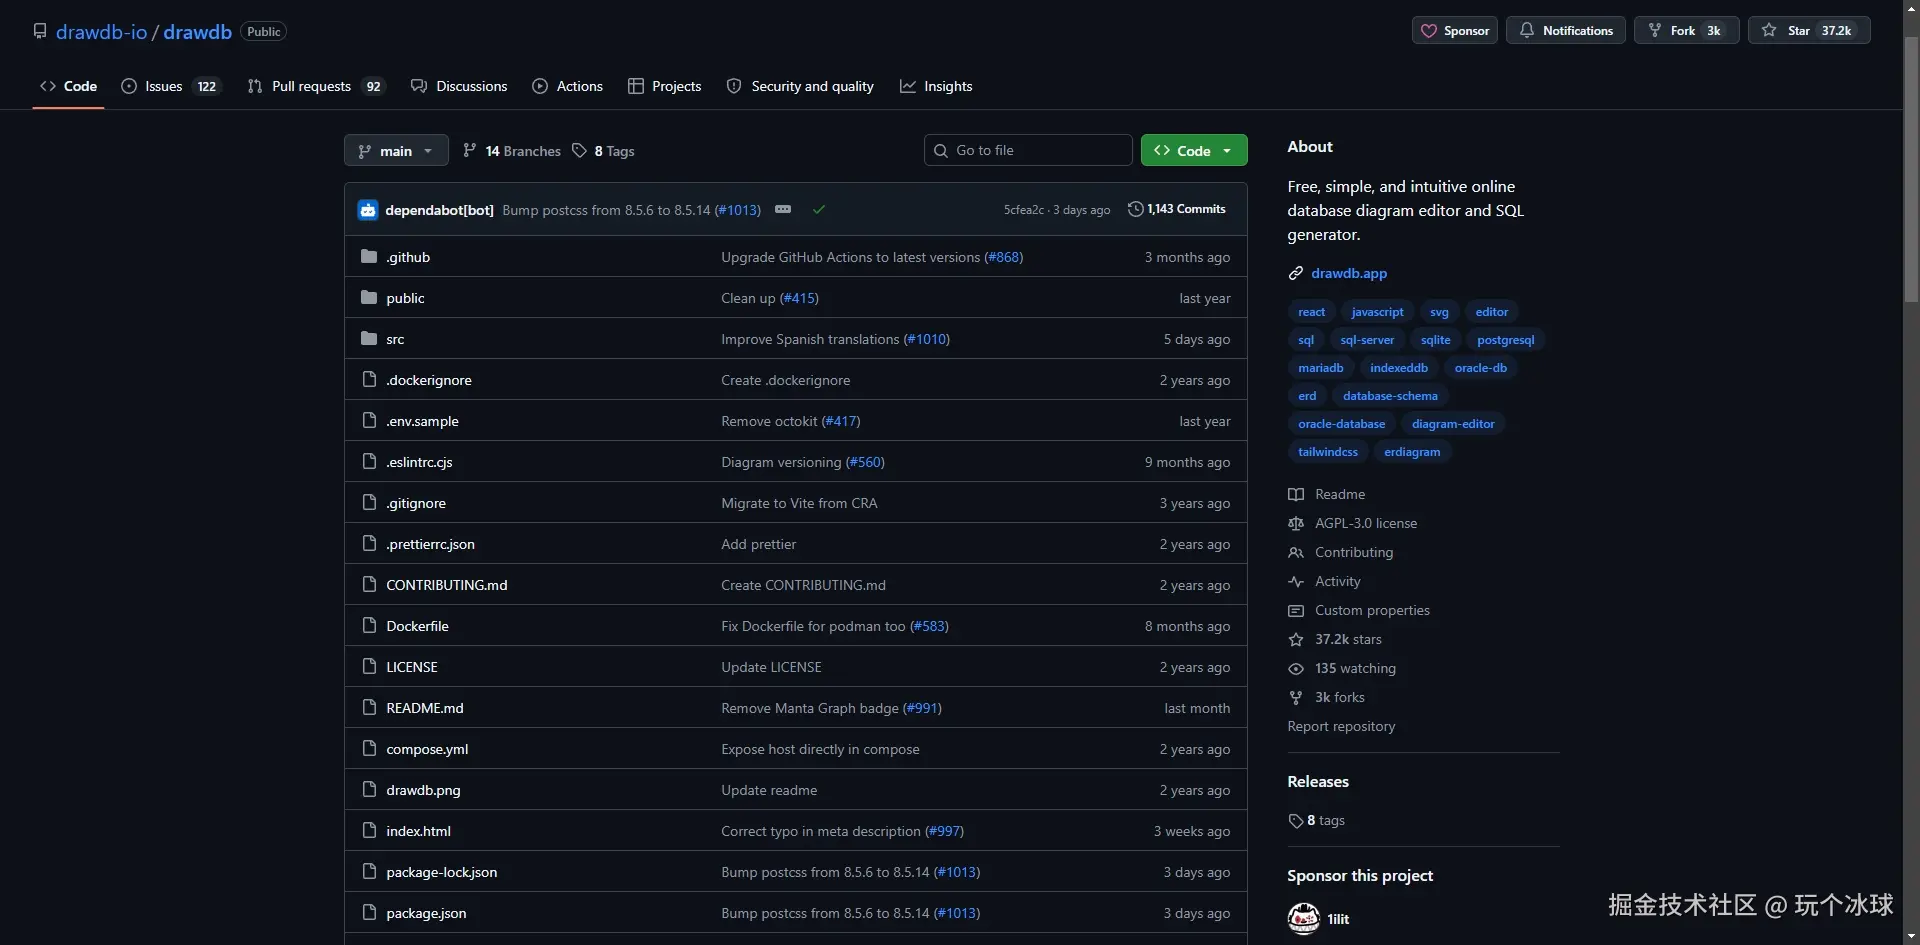Click the Sponsor heart button
Viewport: 1920px width, 945px height.
click(x=1454, y=31)
